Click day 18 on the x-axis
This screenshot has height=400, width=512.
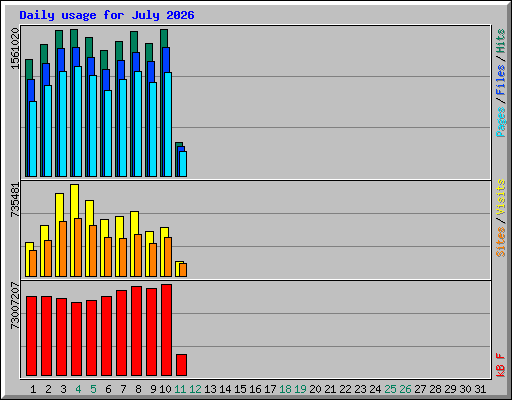click(285, 389)
